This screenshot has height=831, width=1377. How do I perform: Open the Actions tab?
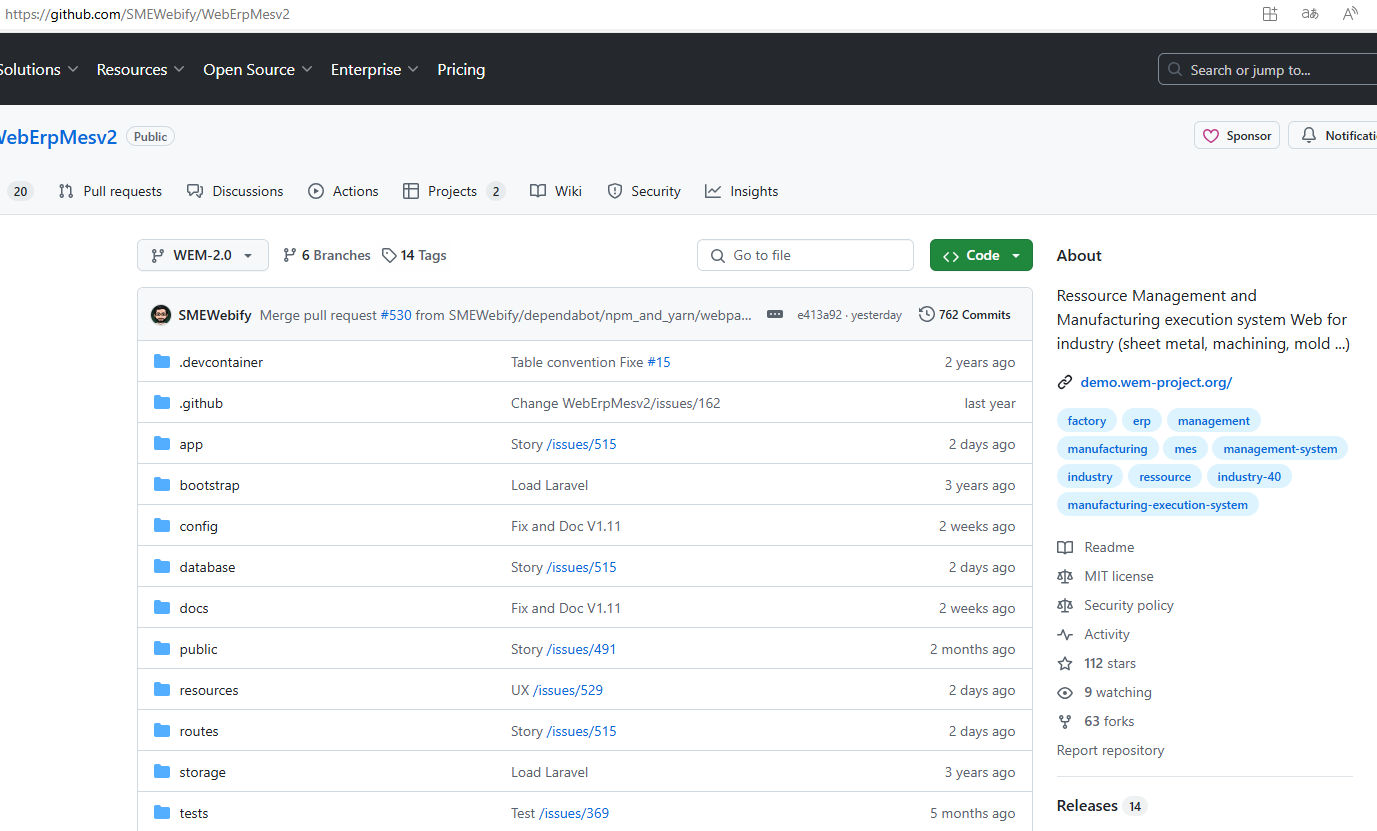pyautogui.click(x=343, y=191)
